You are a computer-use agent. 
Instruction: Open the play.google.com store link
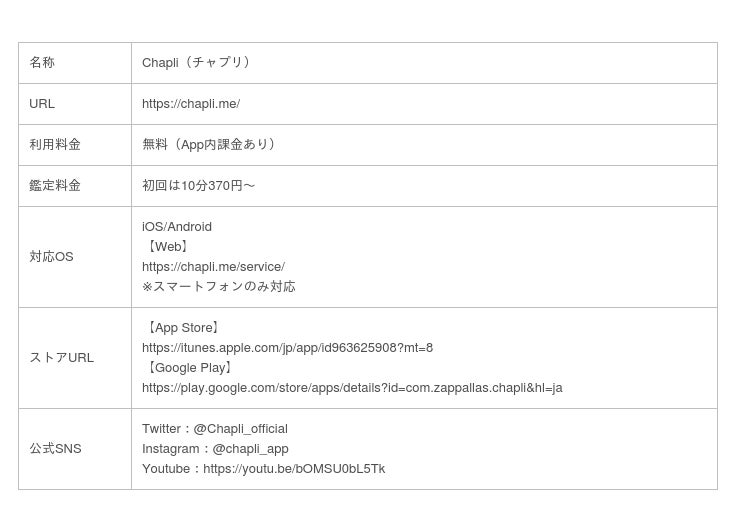[x=352, y=388]
